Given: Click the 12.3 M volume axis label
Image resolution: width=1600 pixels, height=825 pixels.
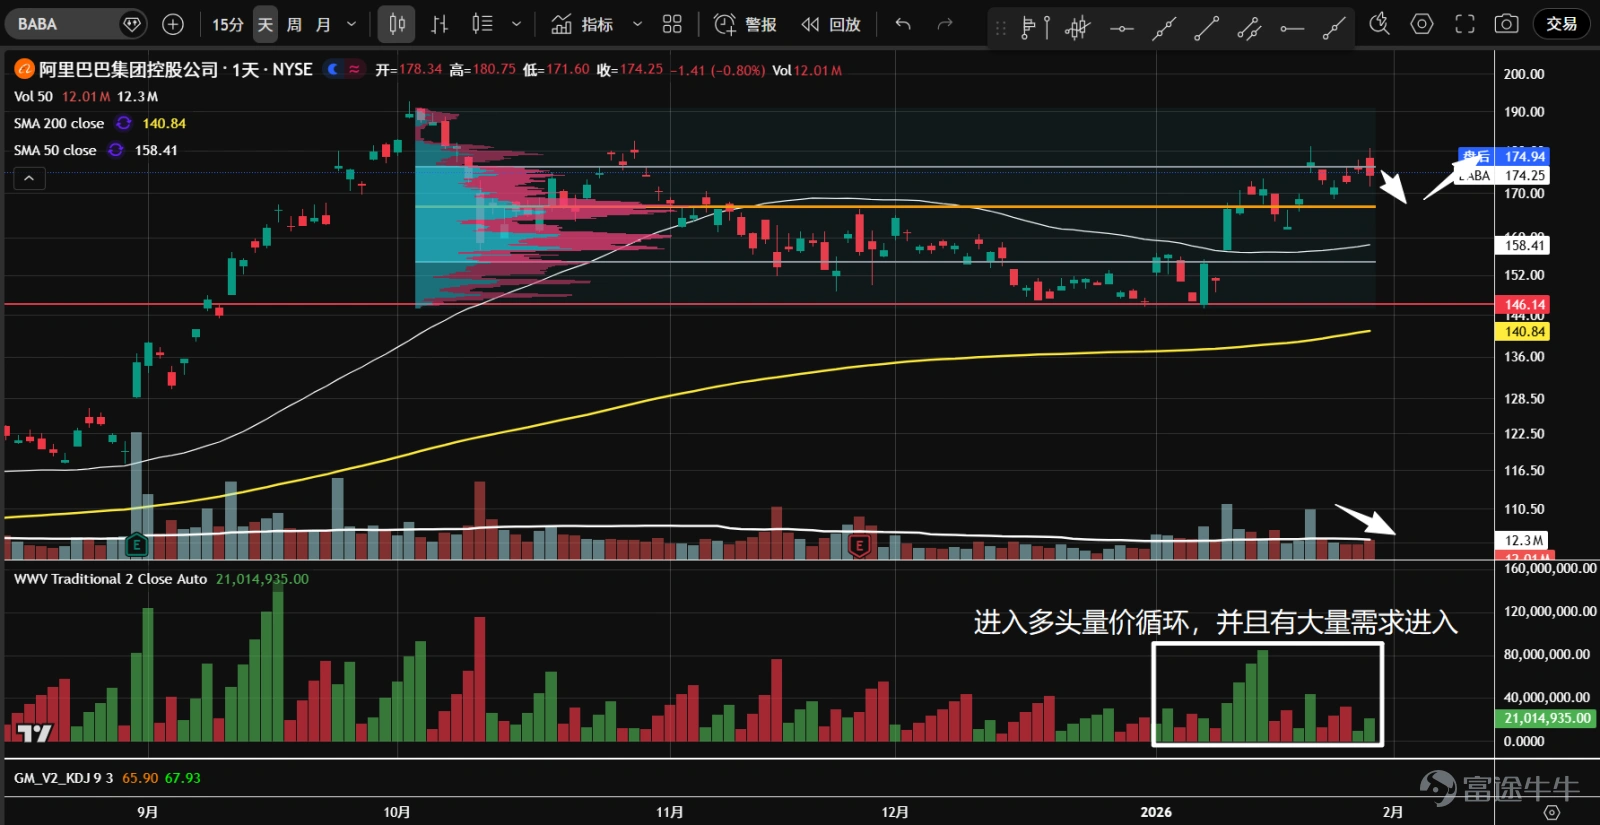Looking at the screenshot, I should point(1524,540).
